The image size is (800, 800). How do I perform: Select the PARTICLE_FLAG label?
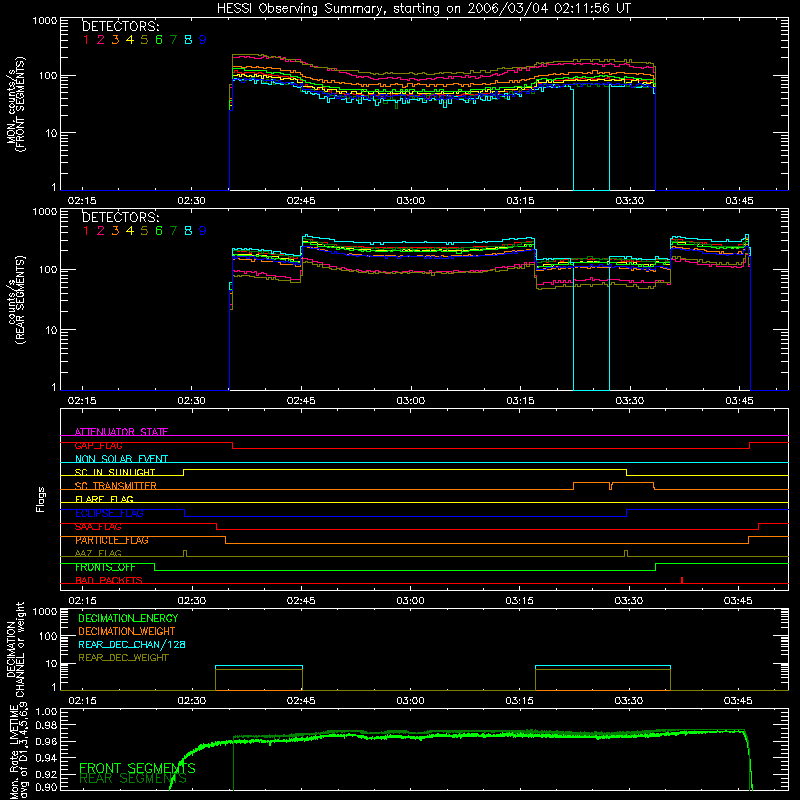[x=112, y=540]
